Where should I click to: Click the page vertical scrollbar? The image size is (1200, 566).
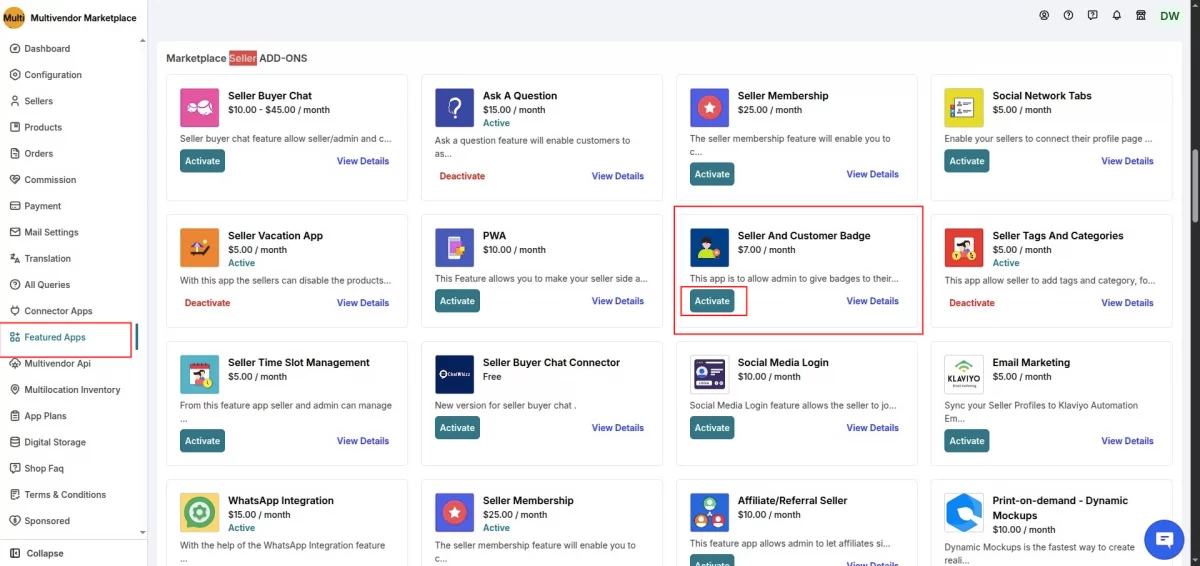tap(1195, 188)
